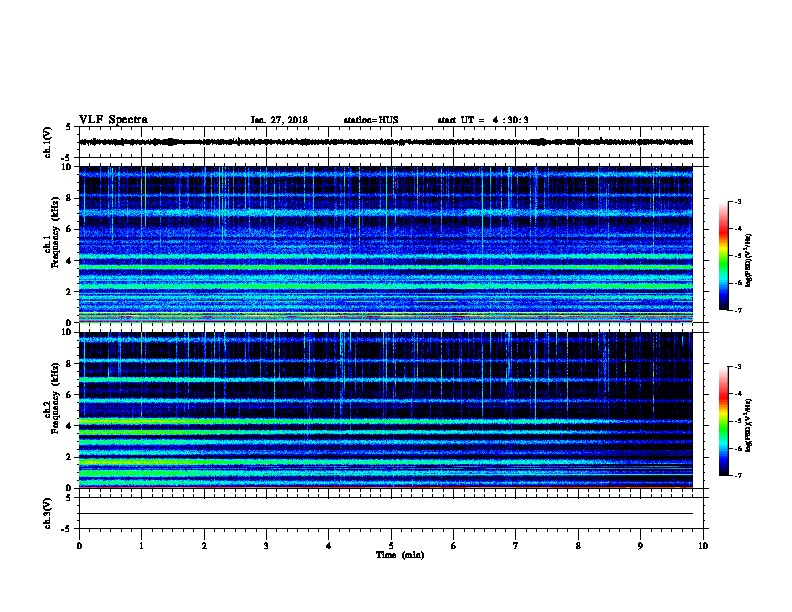Click the 'VLF Spectra' plot title

coord(113,120)
